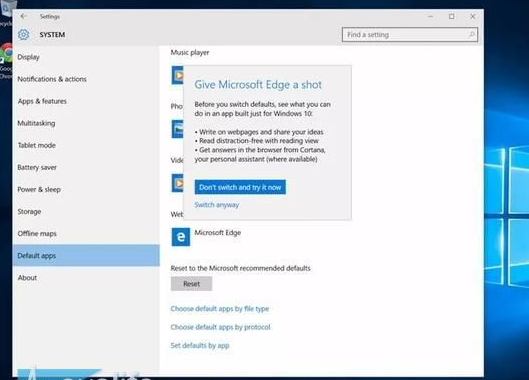Image resolution: width=529 pixels, height=380 pixels.
Task: Click the Microsoft Edge web browser label
Action: pyautogui.click(x=218, y=233)
